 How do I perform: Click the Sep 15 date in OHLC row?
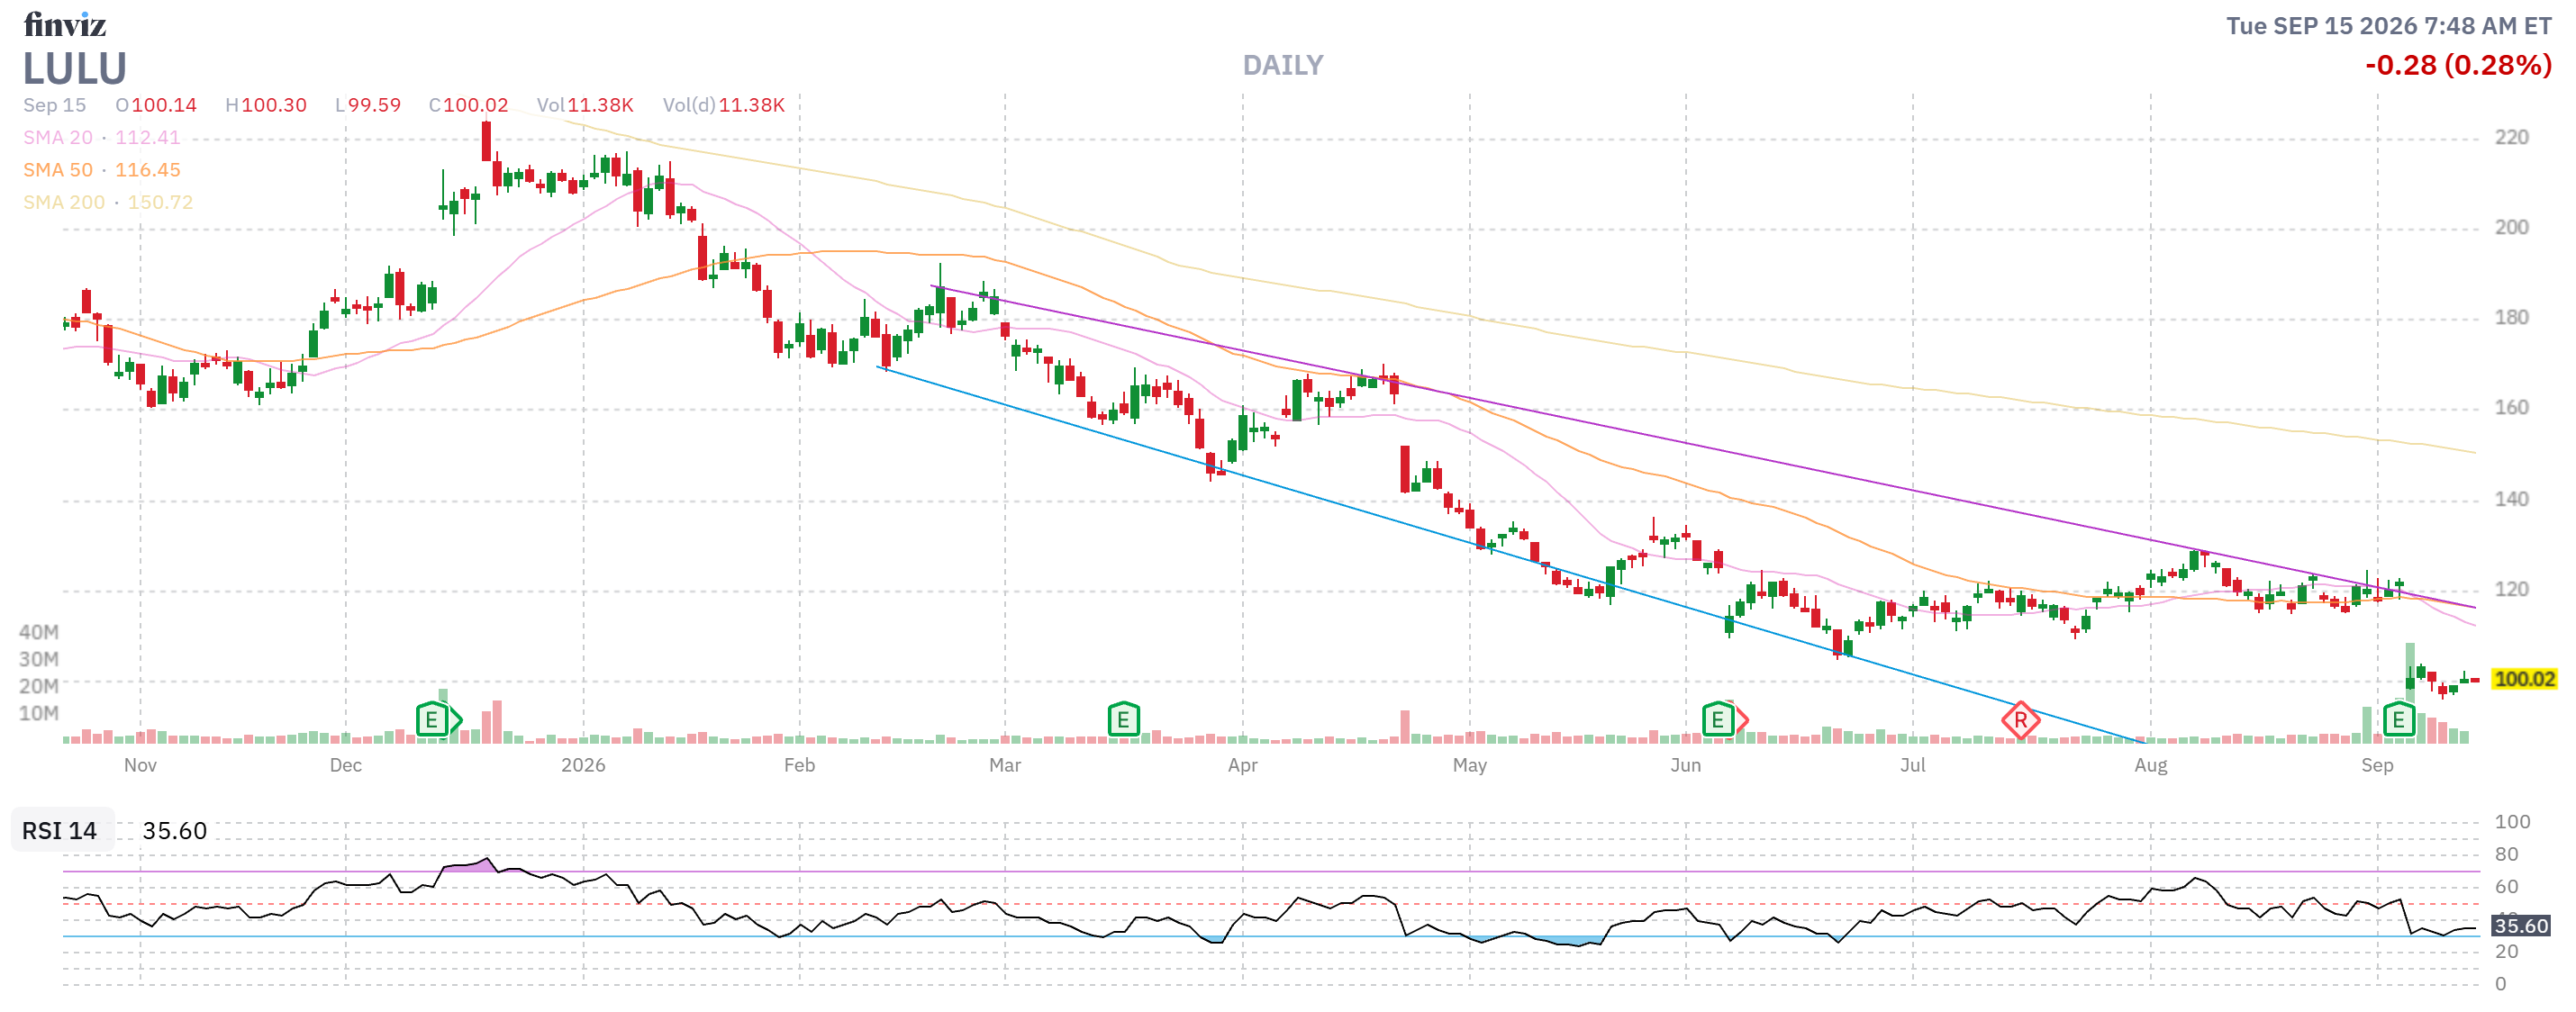pyautogui.click(x=55, y=105)
